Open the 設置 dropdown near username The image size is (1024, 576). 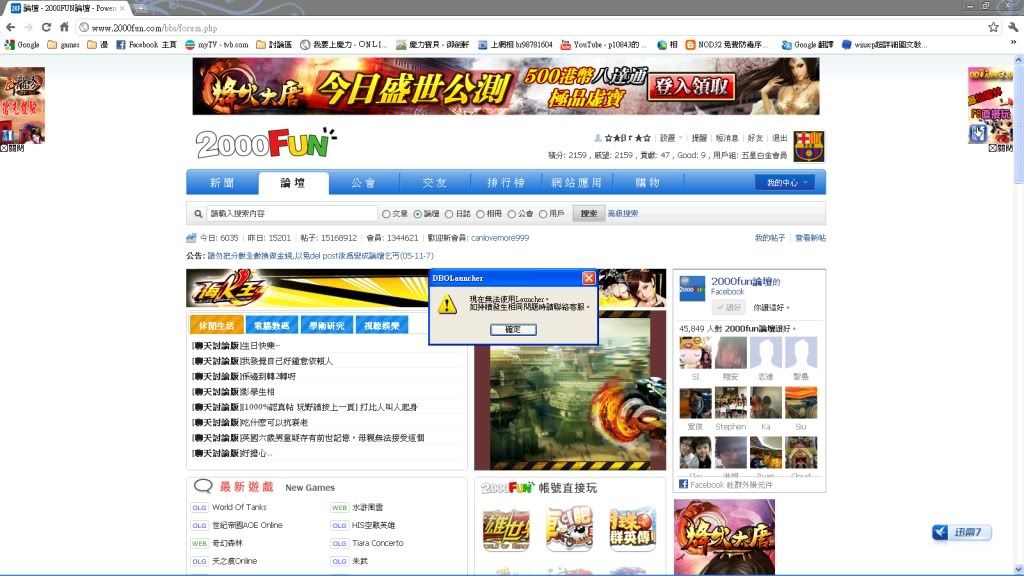[670, 138]
